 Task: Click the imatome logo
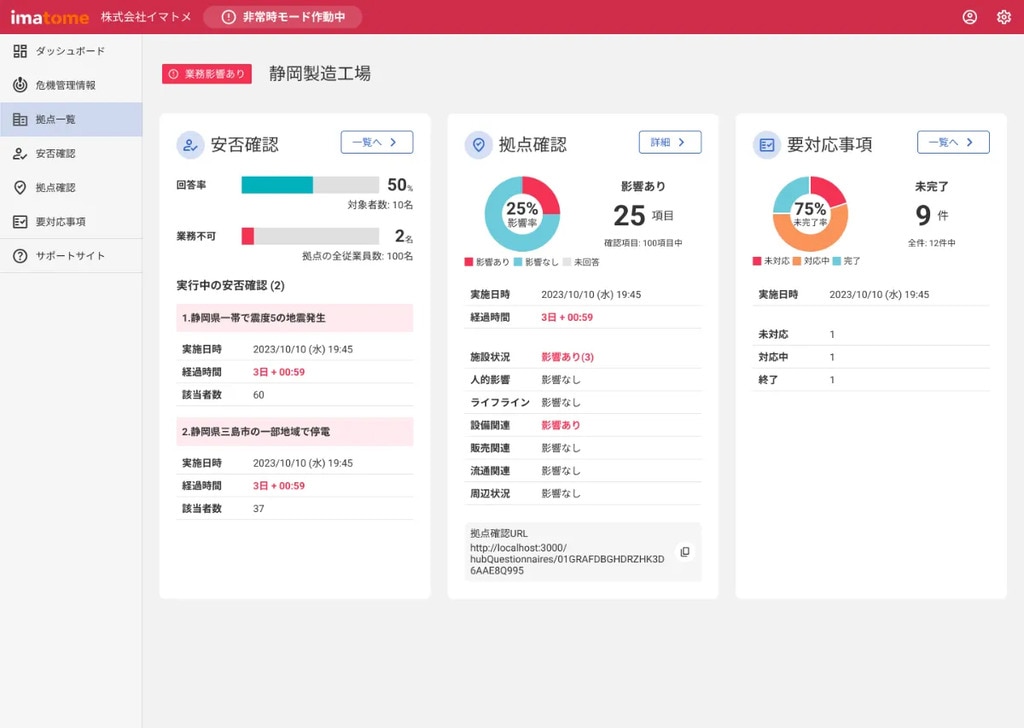pyautogui.click(x=48, y=17)
